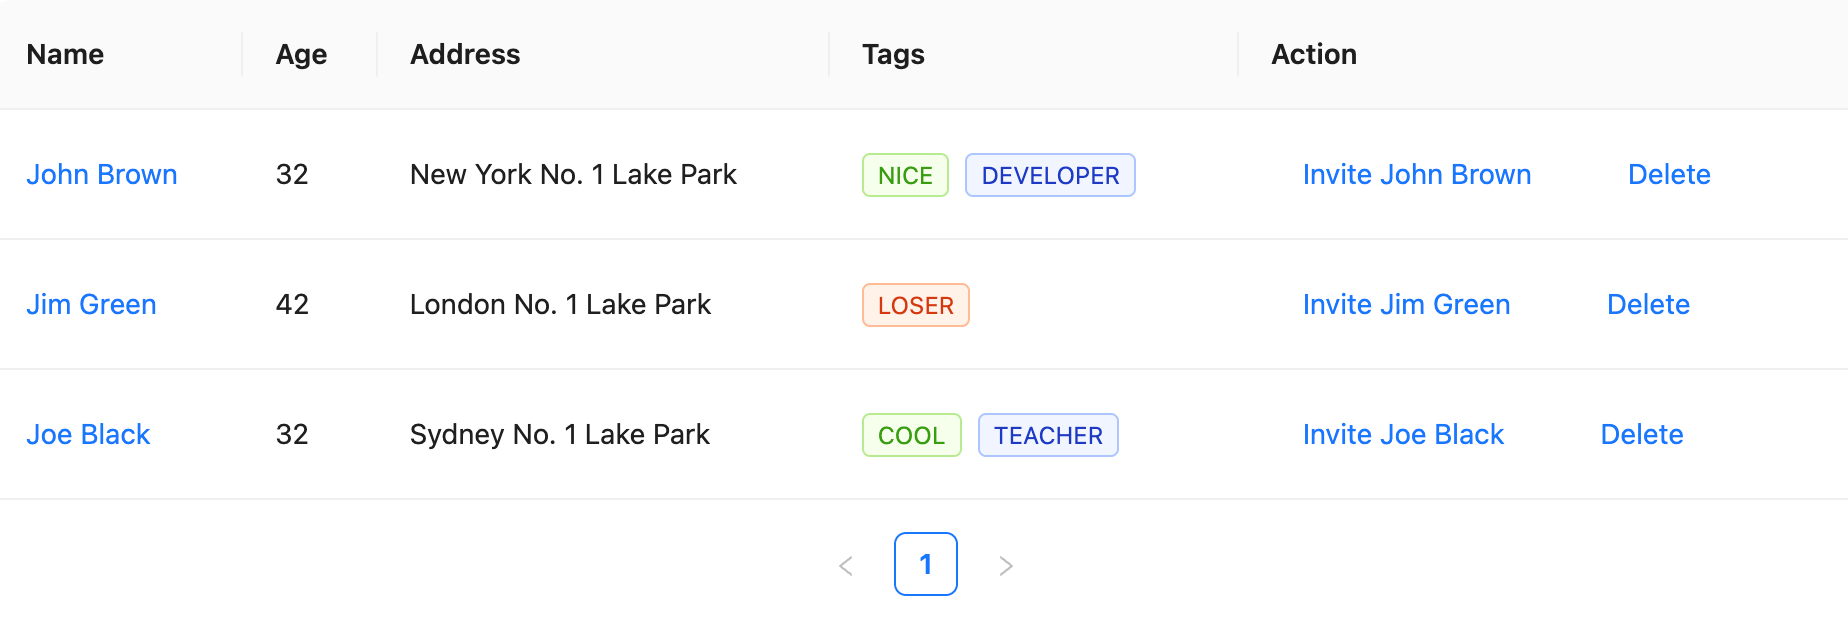
Task: Click the LOSER tag
Action: [916, 305]
